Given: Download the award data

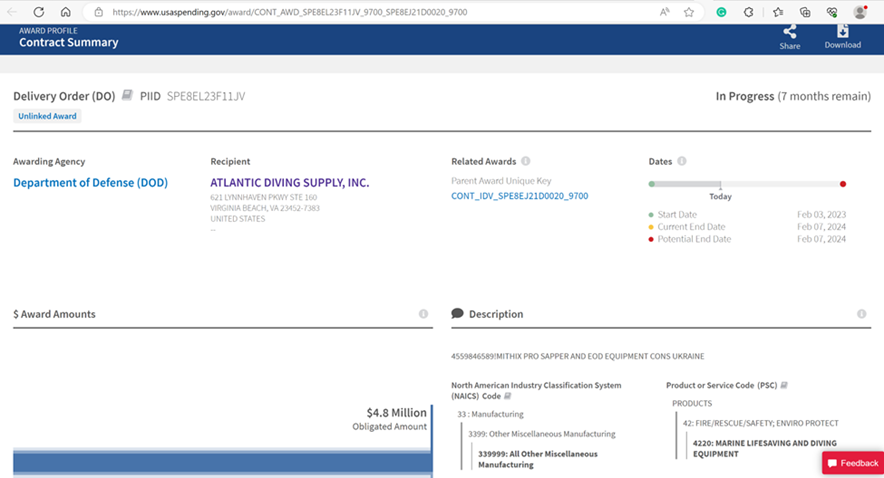Looking at the screenshot, I should (843, 37).
